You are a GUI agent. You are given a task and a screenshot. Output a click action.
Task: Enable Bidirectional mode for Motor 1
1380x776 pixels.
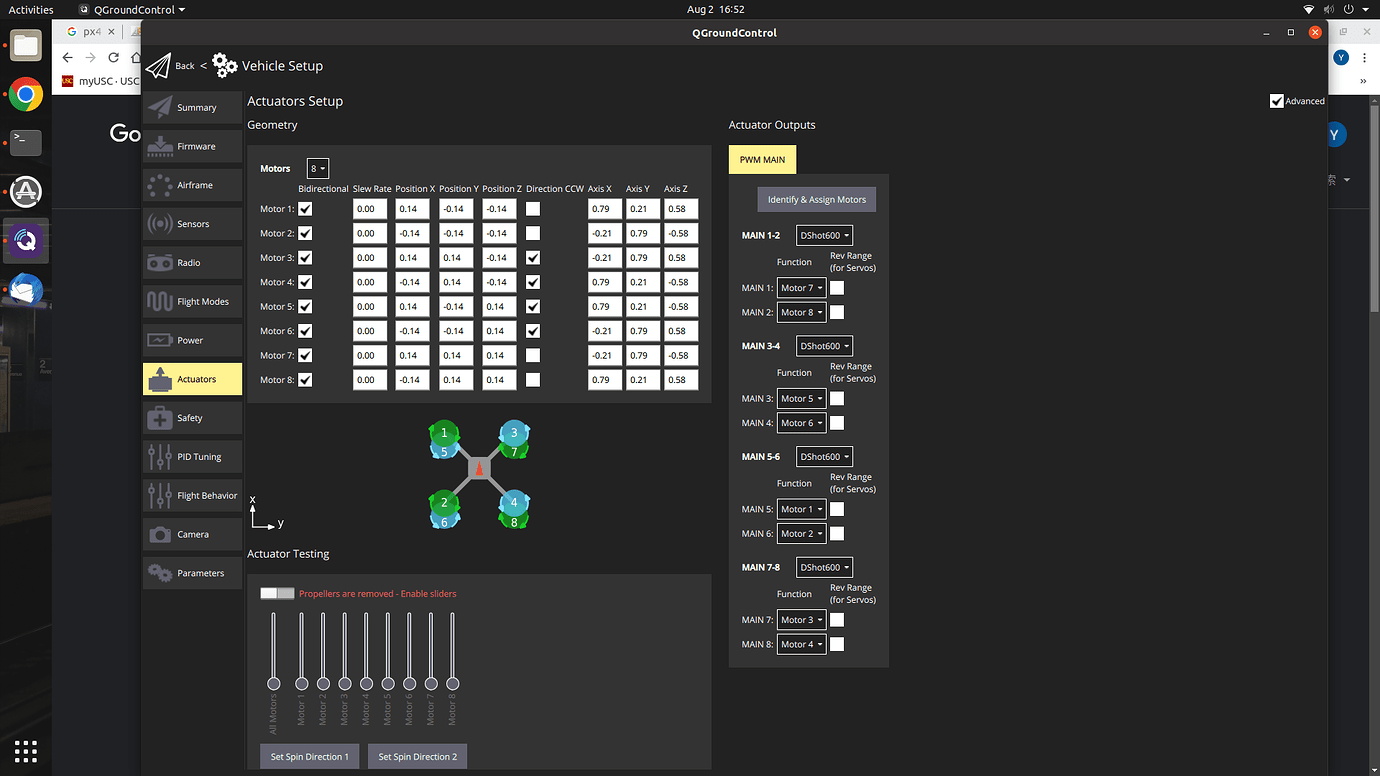click(x=305, y=208)
